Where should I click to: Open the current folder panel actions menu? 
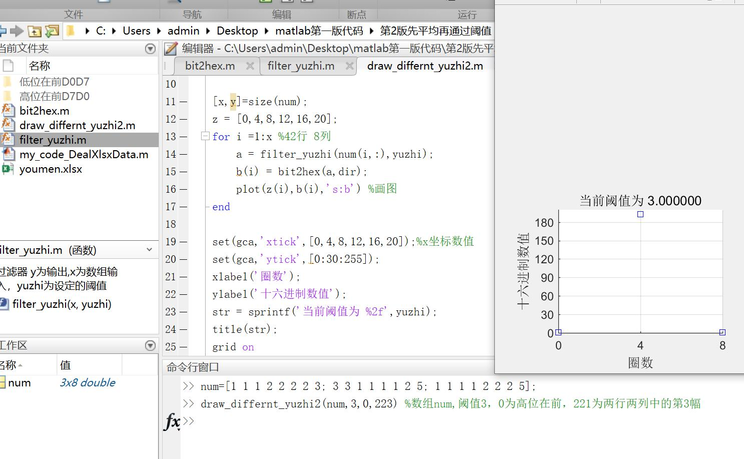(150, 48)
